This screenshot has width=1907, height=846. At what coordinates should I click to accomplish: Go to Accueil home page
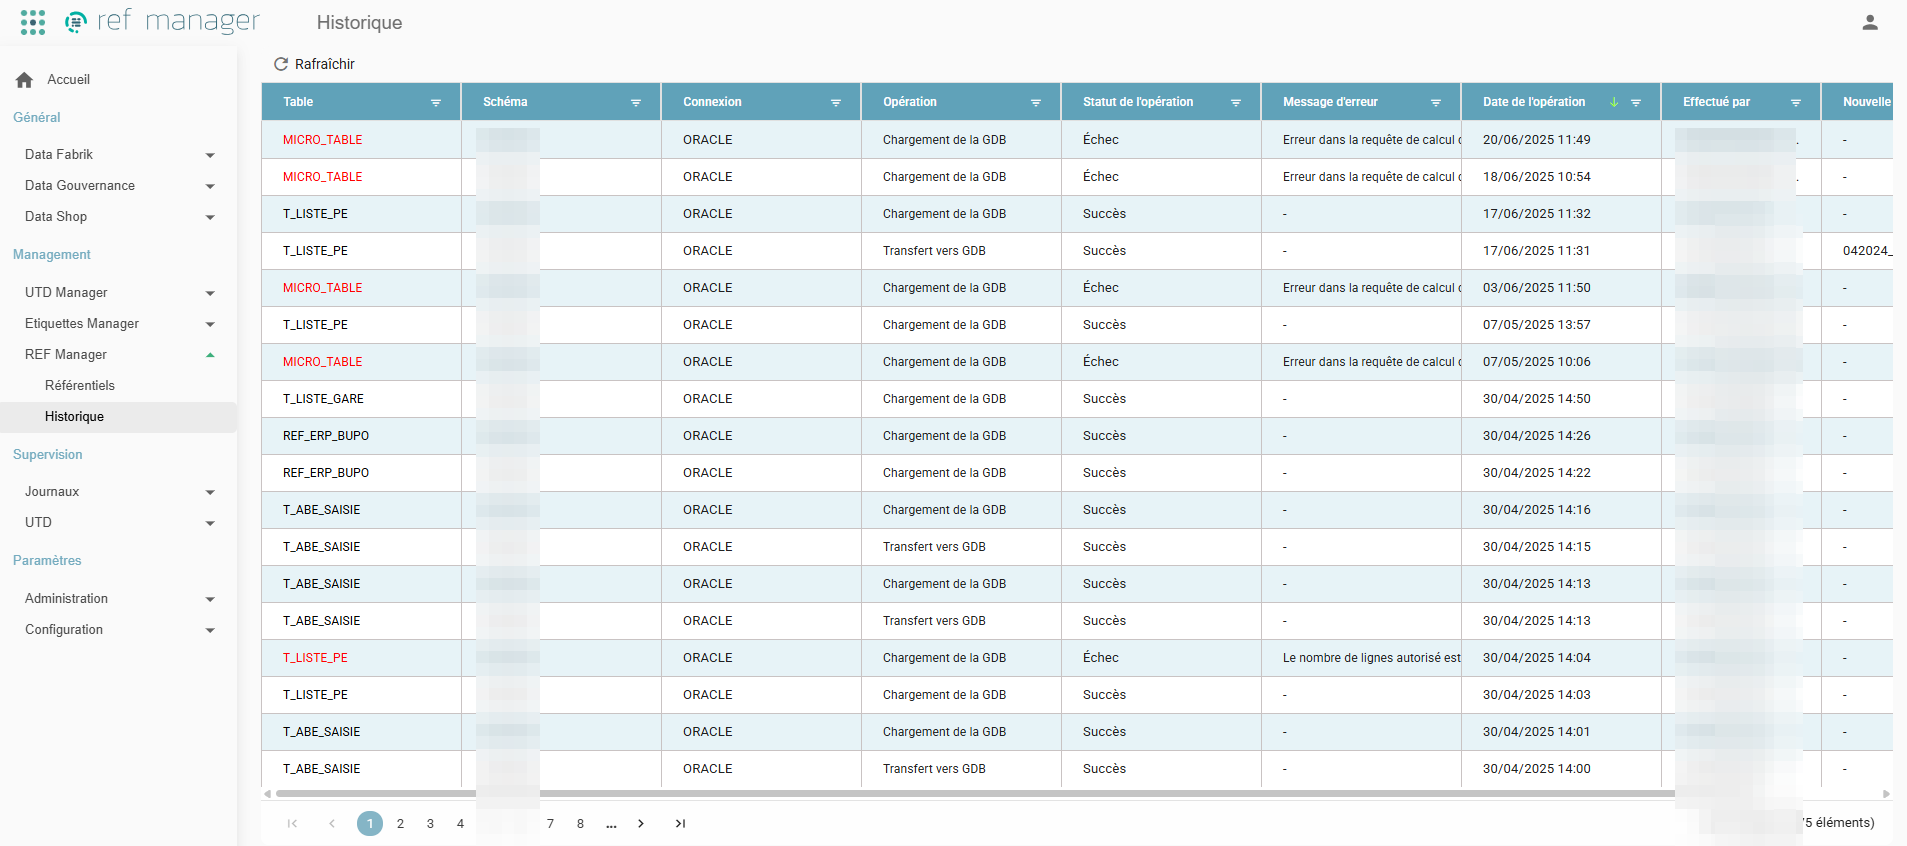(54, 80)
